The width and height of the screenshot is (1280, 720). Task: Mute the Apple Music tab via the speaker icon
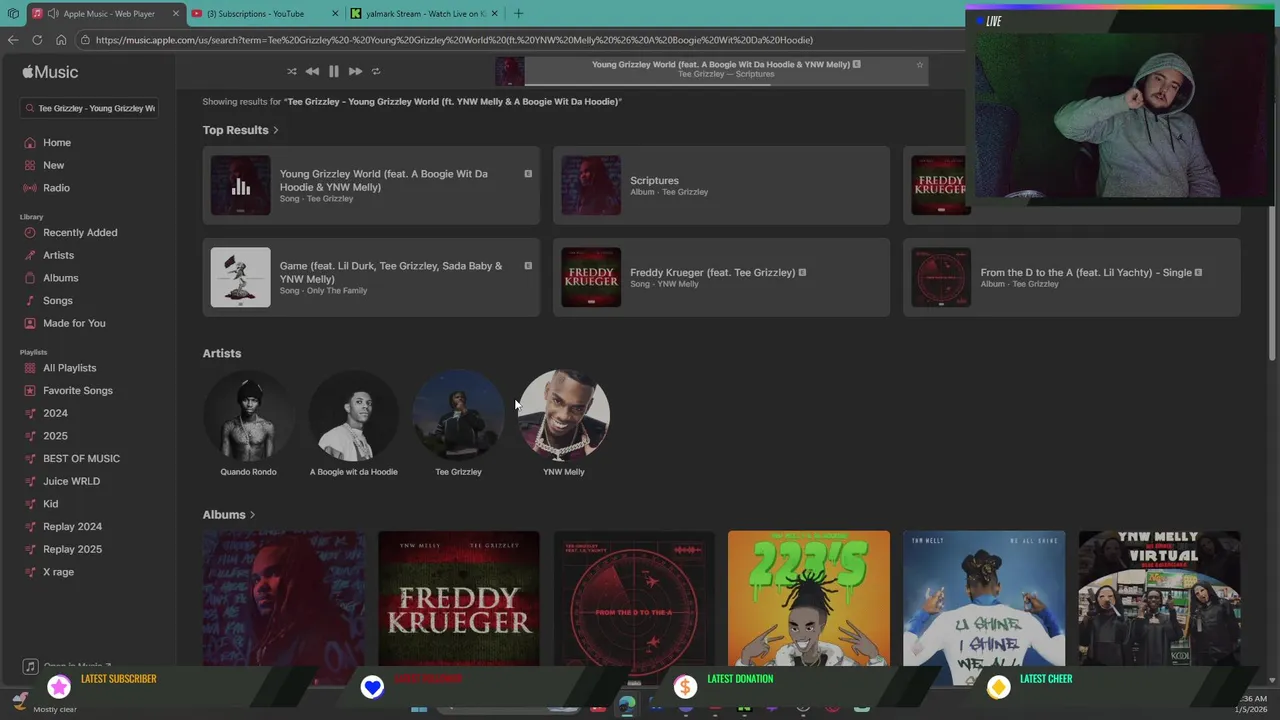tap(52, 14)
